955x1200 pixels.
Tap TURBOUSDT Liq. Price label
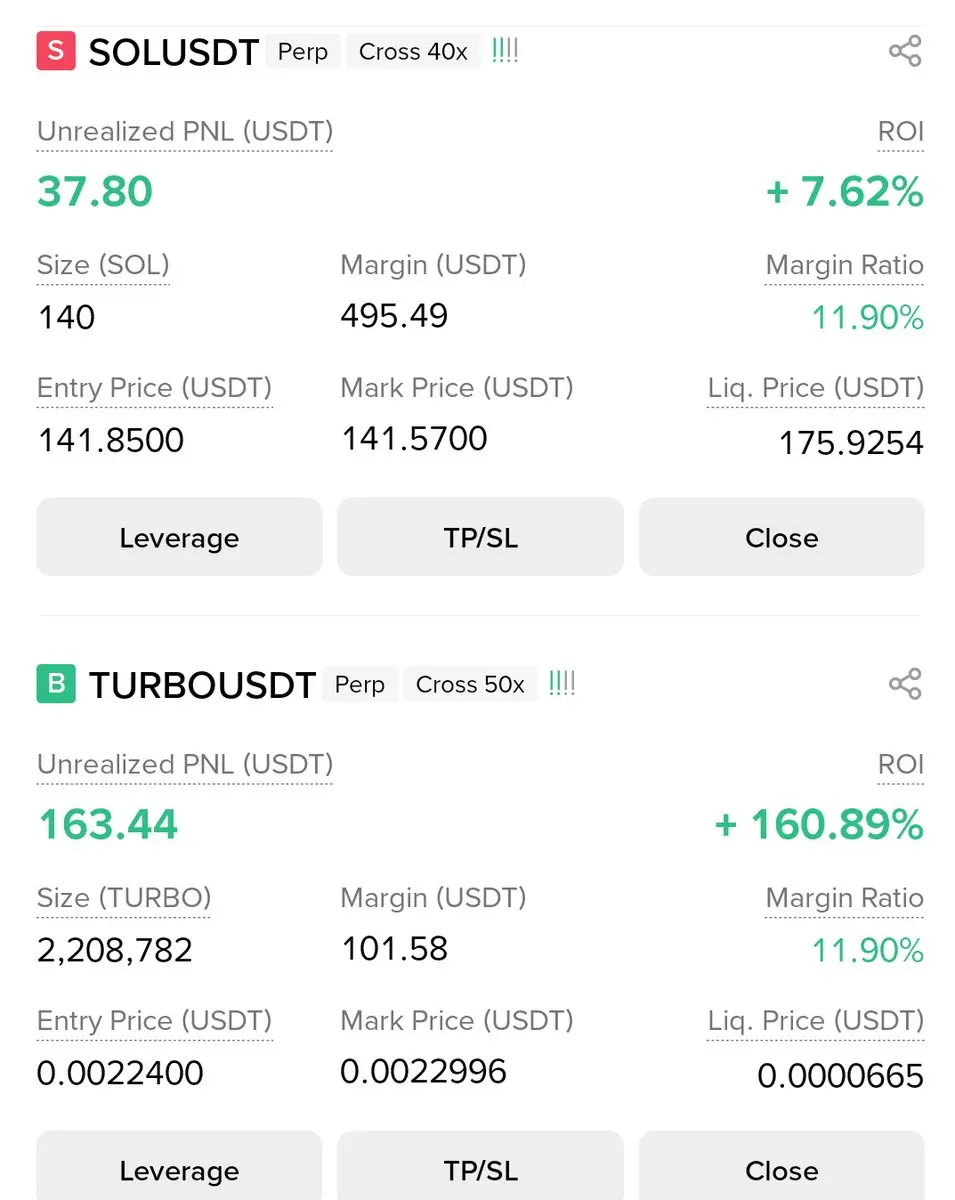(815, 1021)
